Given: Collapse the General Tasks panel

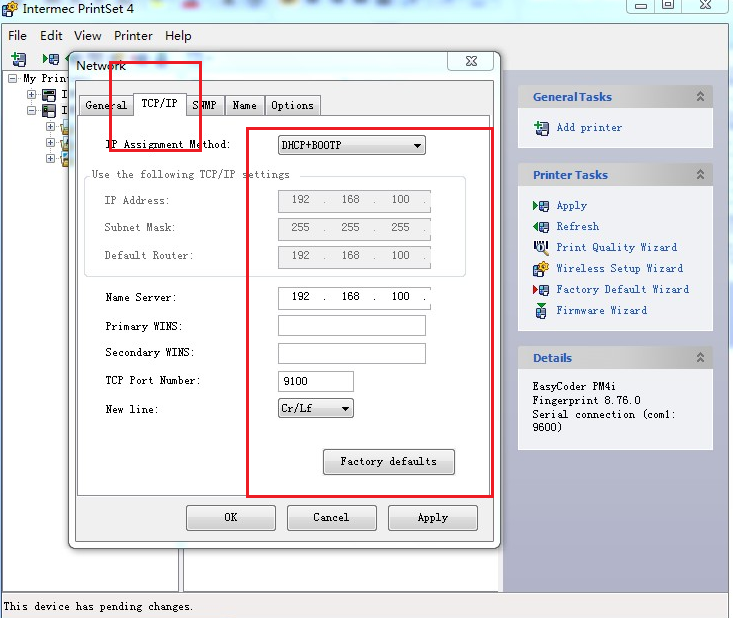Looking at the screenshot, I should pyautogui.click(x=700, y=97).
